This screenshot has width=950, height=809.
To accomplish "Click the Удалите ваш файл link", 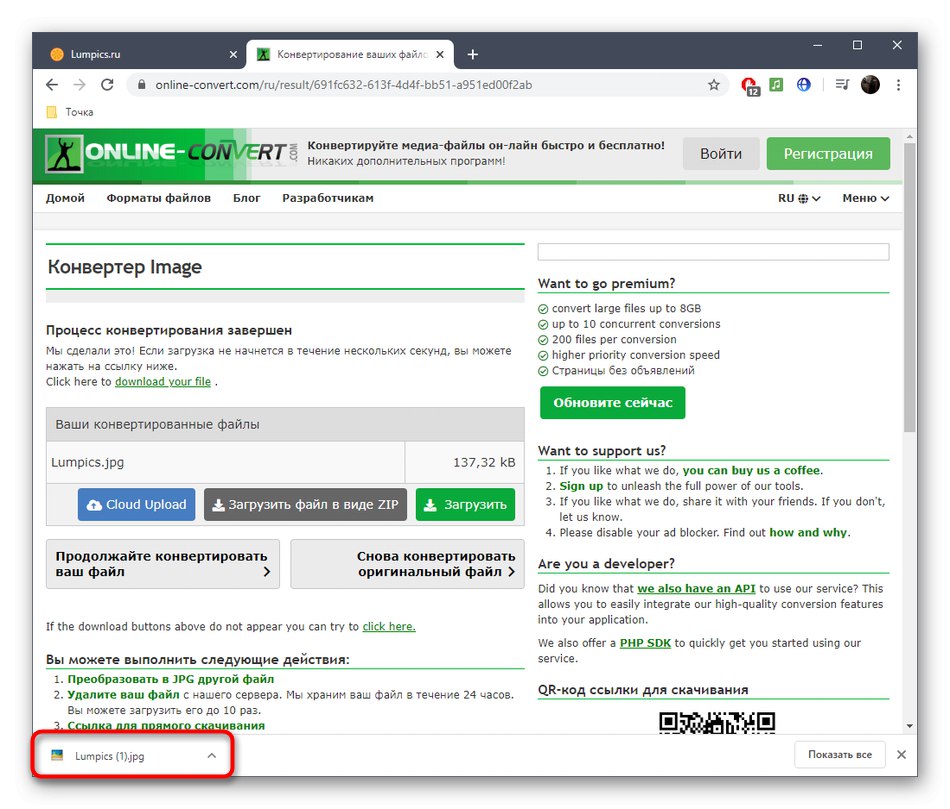I will pos(124,695).
